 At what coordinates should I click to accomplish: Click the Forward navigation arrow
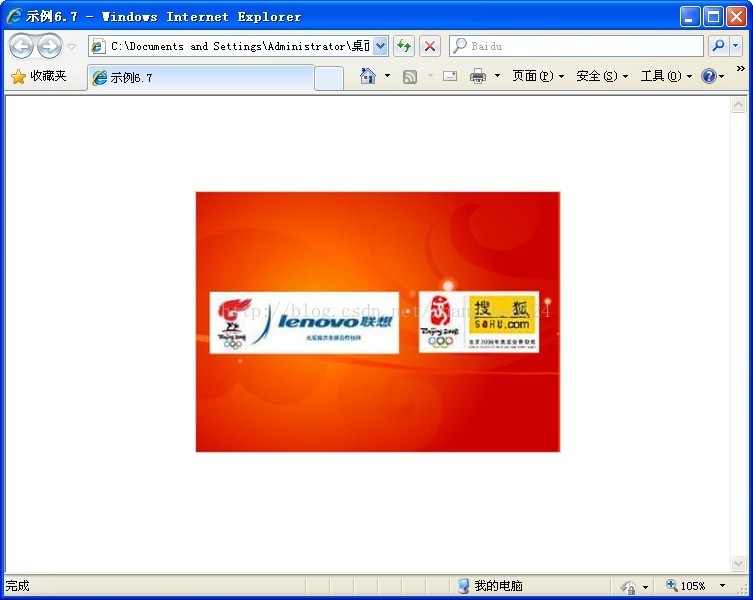pos(49,47)
